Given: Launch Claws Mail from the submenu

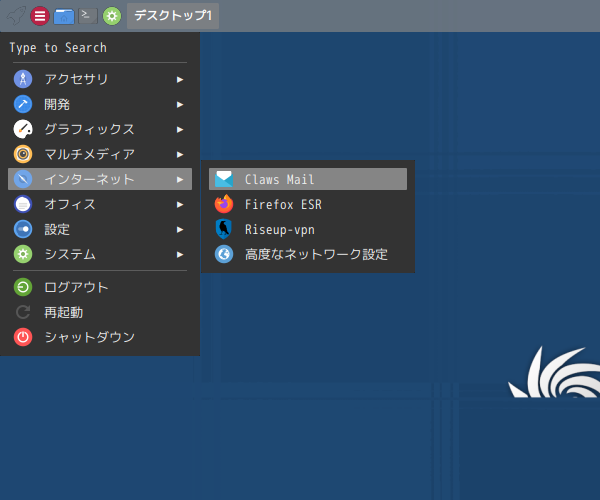Looking at the screenshot, I should [308, 179].
